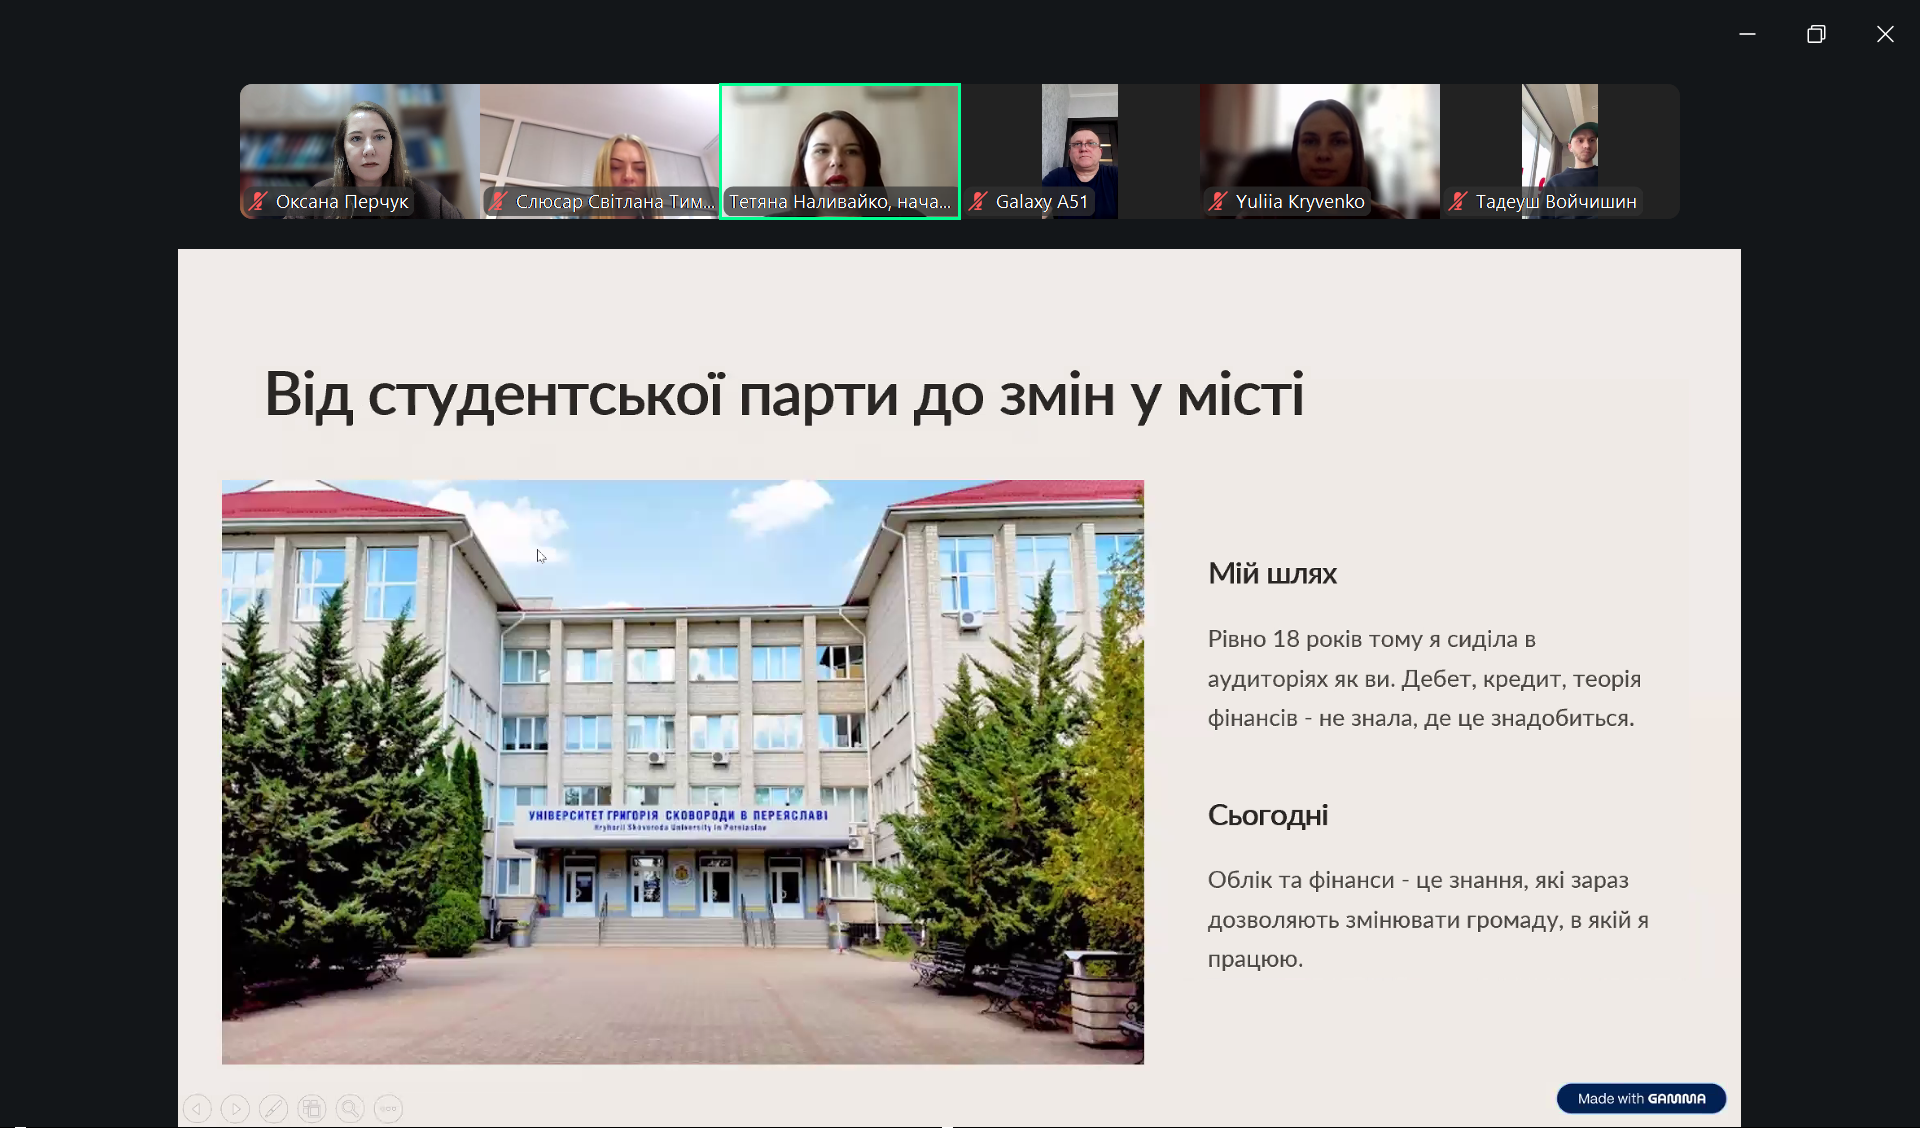Open the all slides grid view

[x=312, y=1108]
